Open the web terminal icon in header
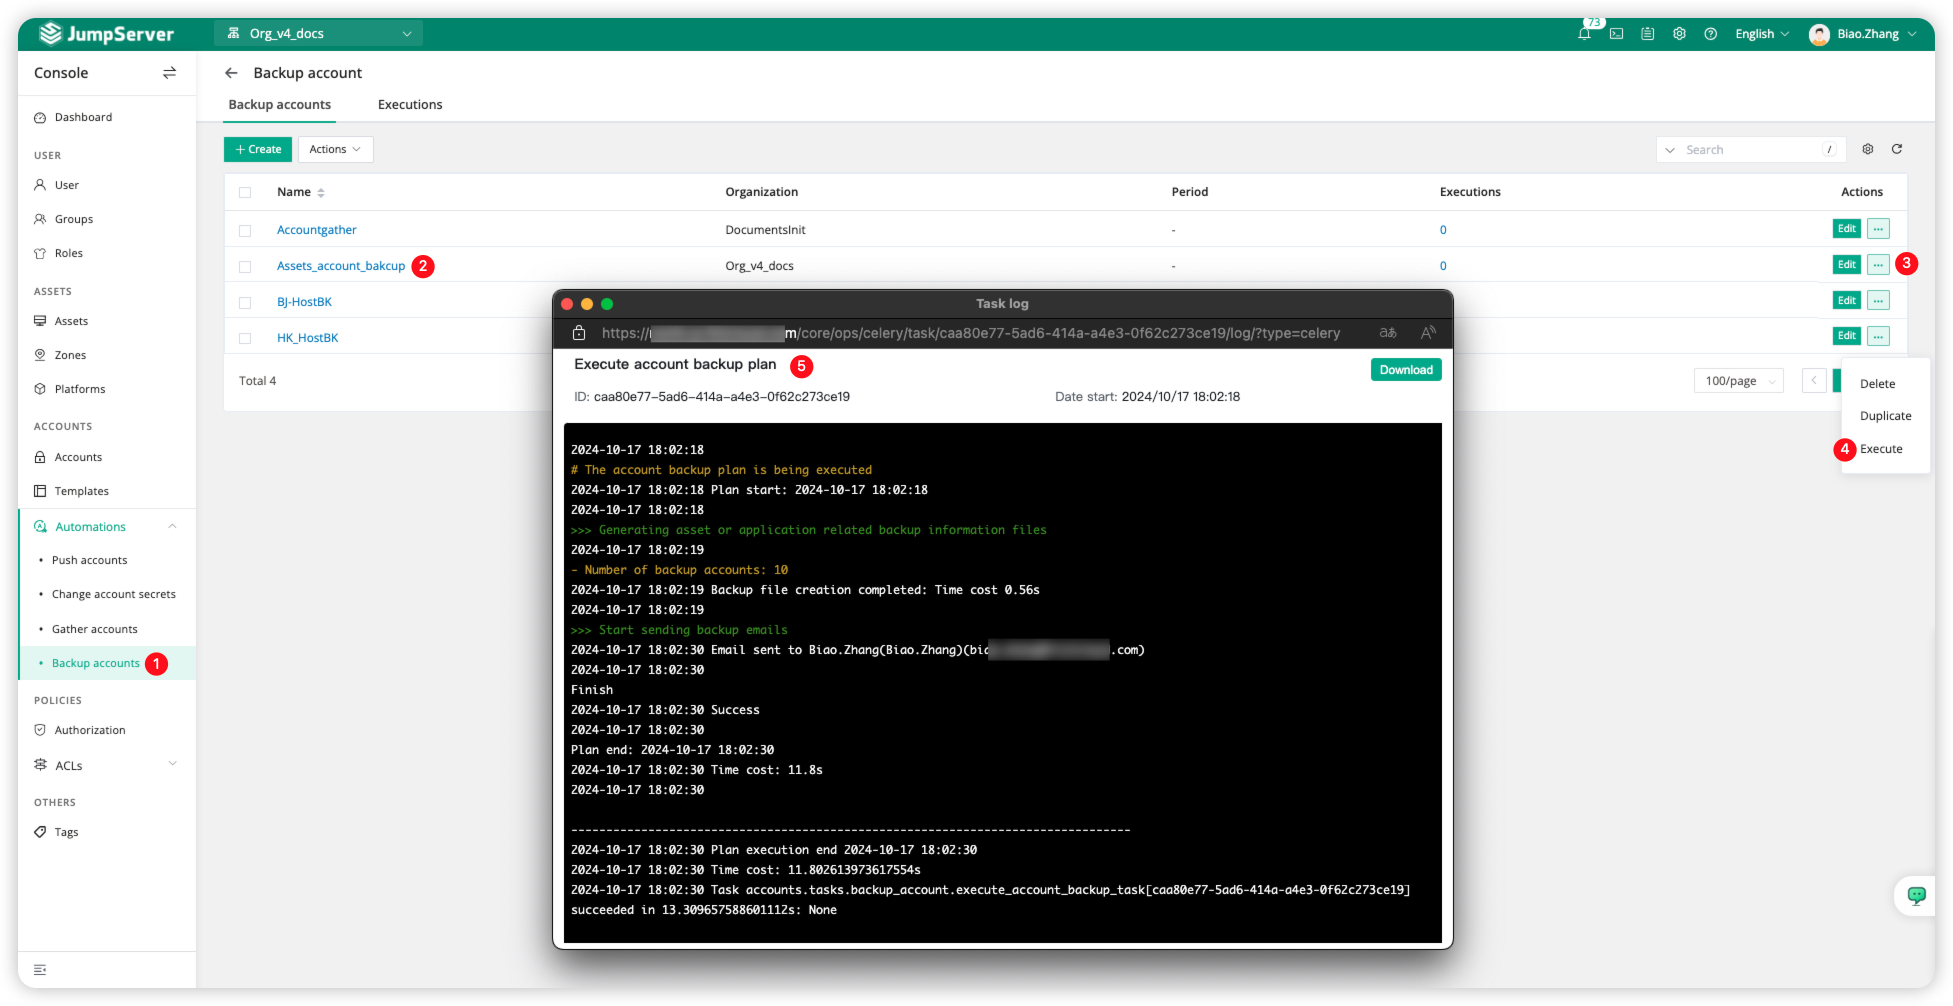Image resolution: width=1953 pixels, height=1006 pixels. [1616, 34]
